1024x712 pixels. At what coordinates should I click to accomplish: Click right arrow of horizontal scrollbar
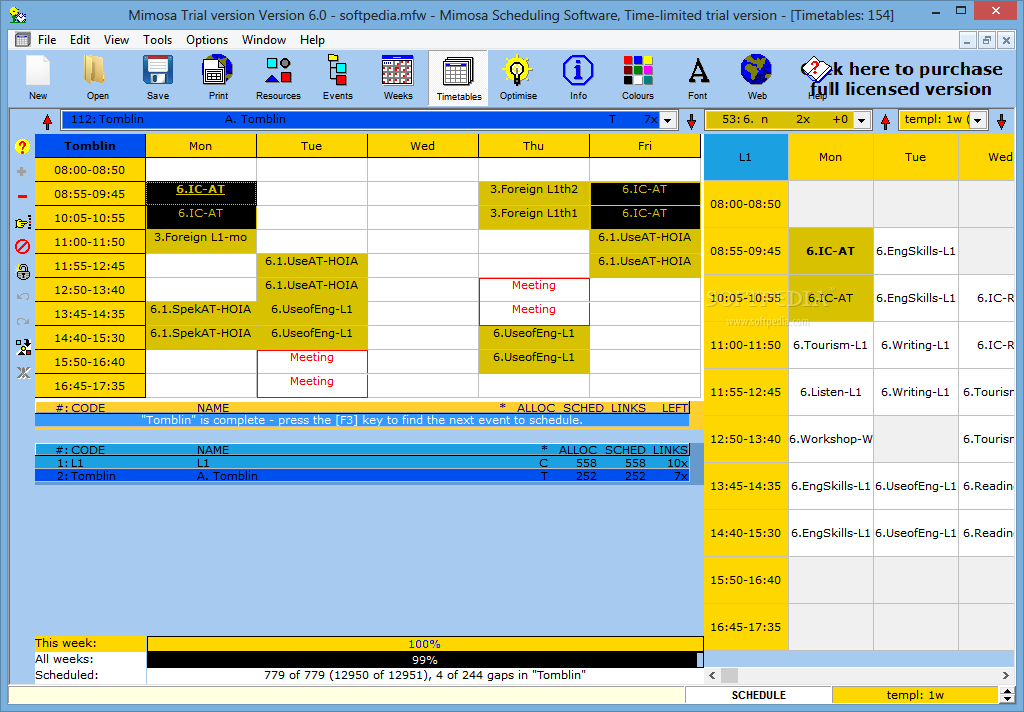coord(1006,675)
